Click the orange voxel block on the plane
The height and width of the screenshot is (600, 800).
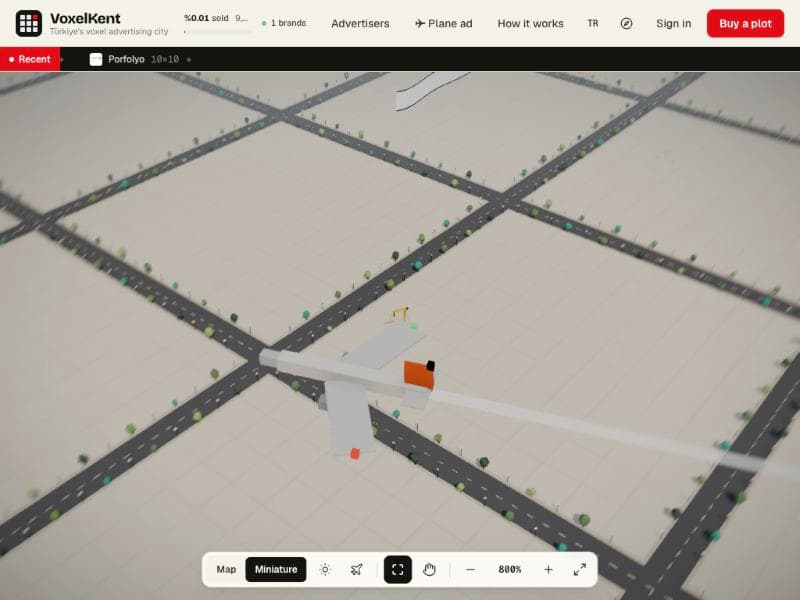click(x=419, y=374)
